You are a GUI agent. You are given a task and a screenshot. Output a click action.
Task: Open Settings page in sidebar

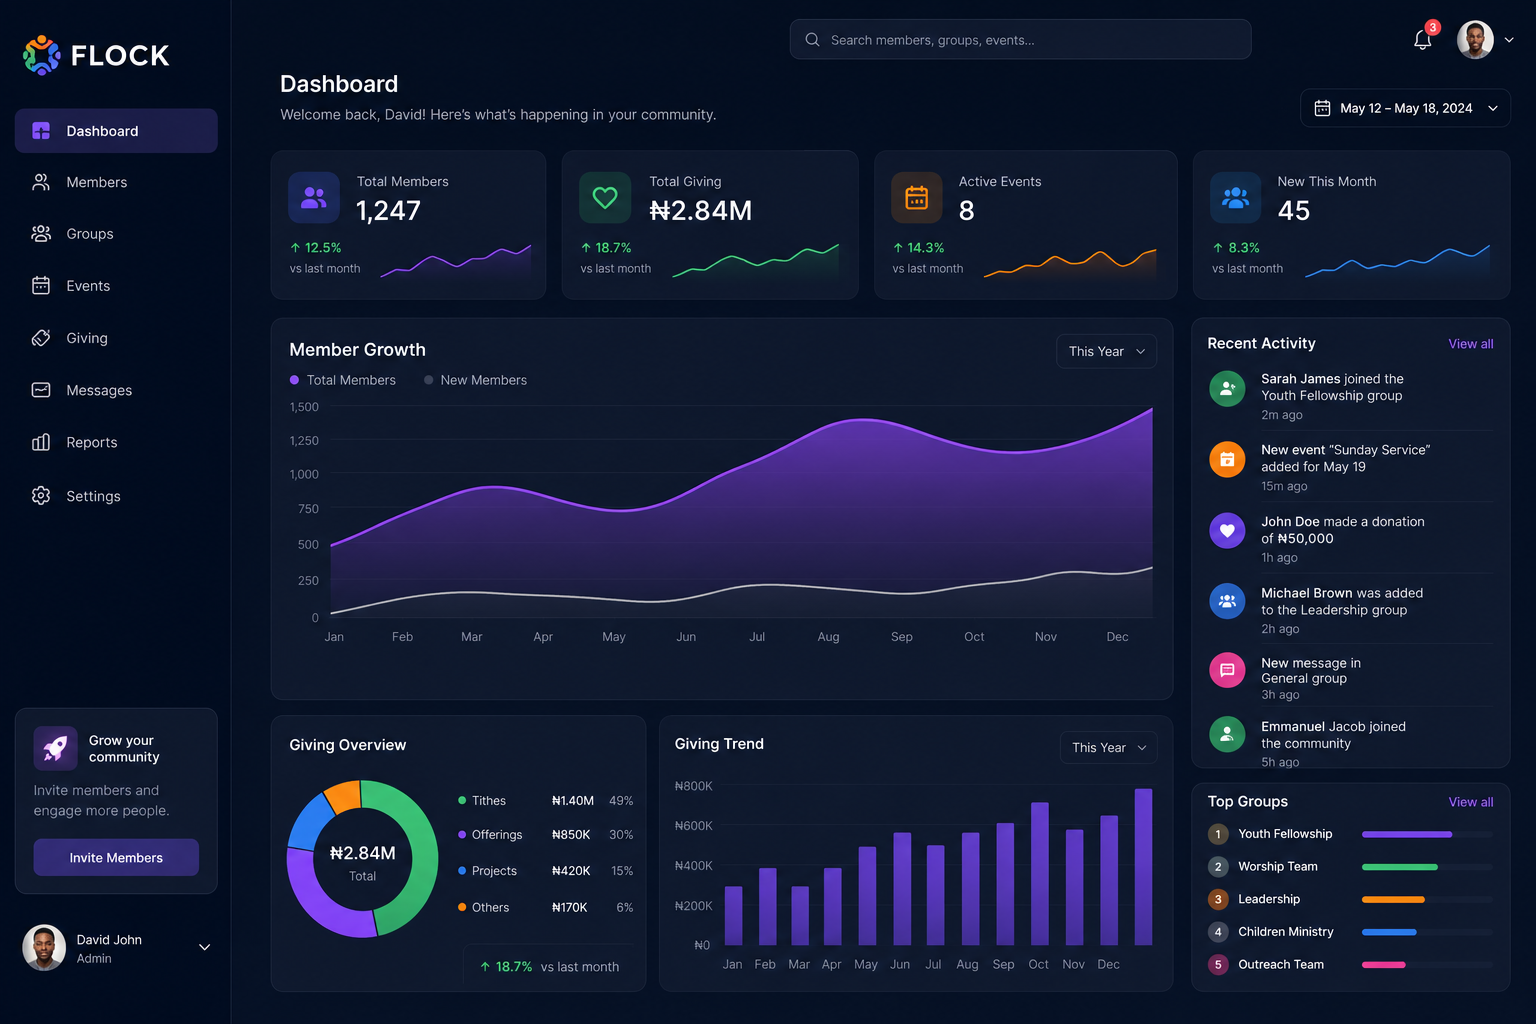[116, 496]
